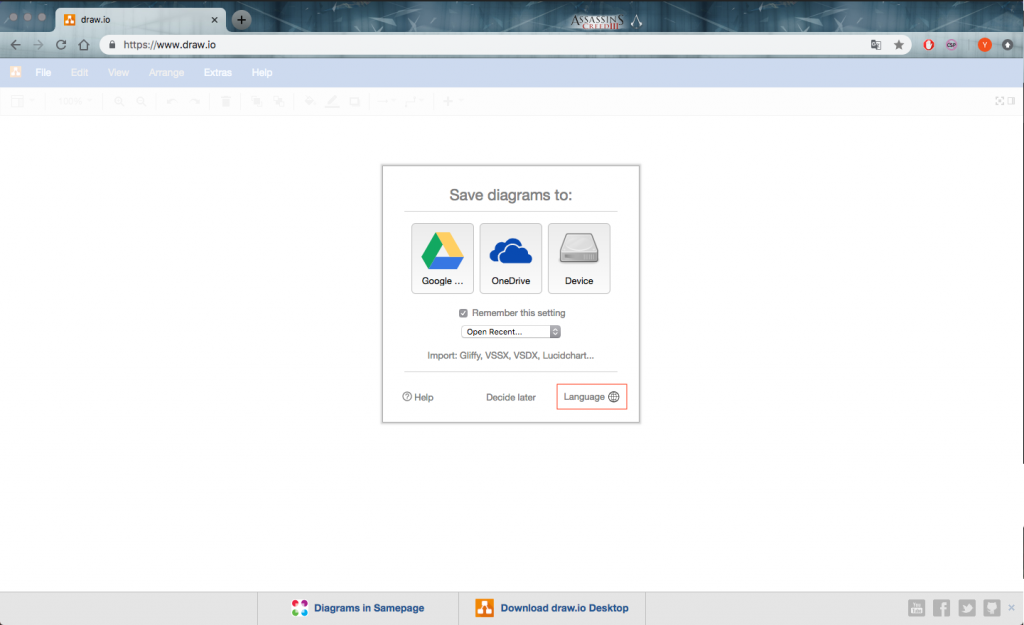
Task: Click the browser Forward arrow
Action: click(x=39, y=44)
